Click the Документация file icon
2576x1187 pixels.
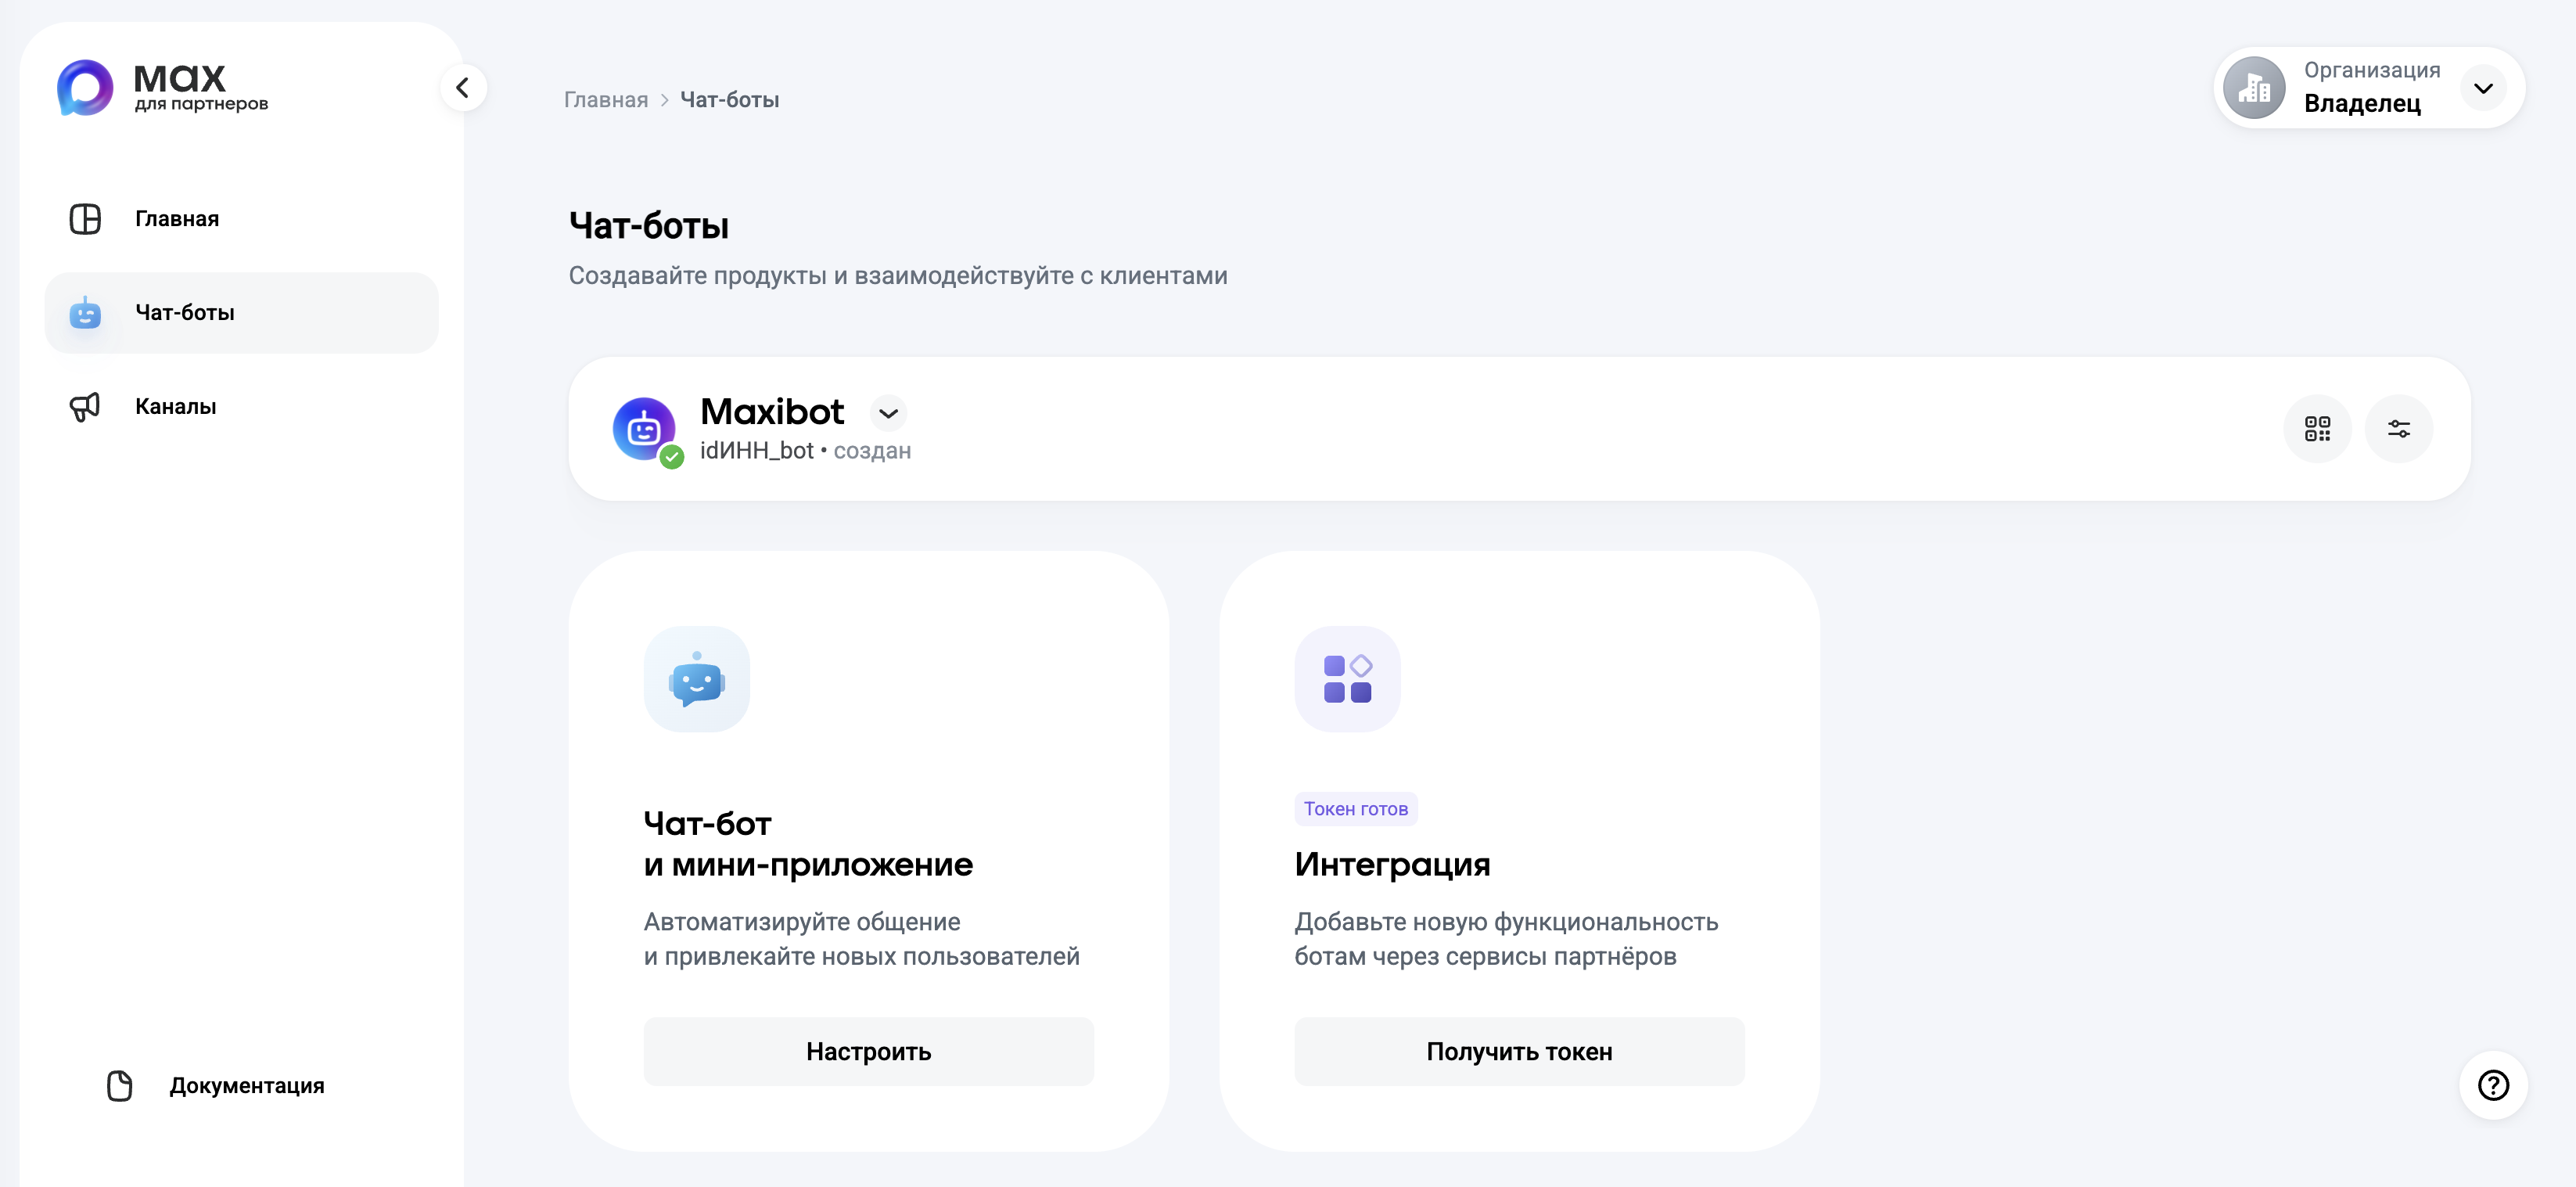coord(120,1085)
